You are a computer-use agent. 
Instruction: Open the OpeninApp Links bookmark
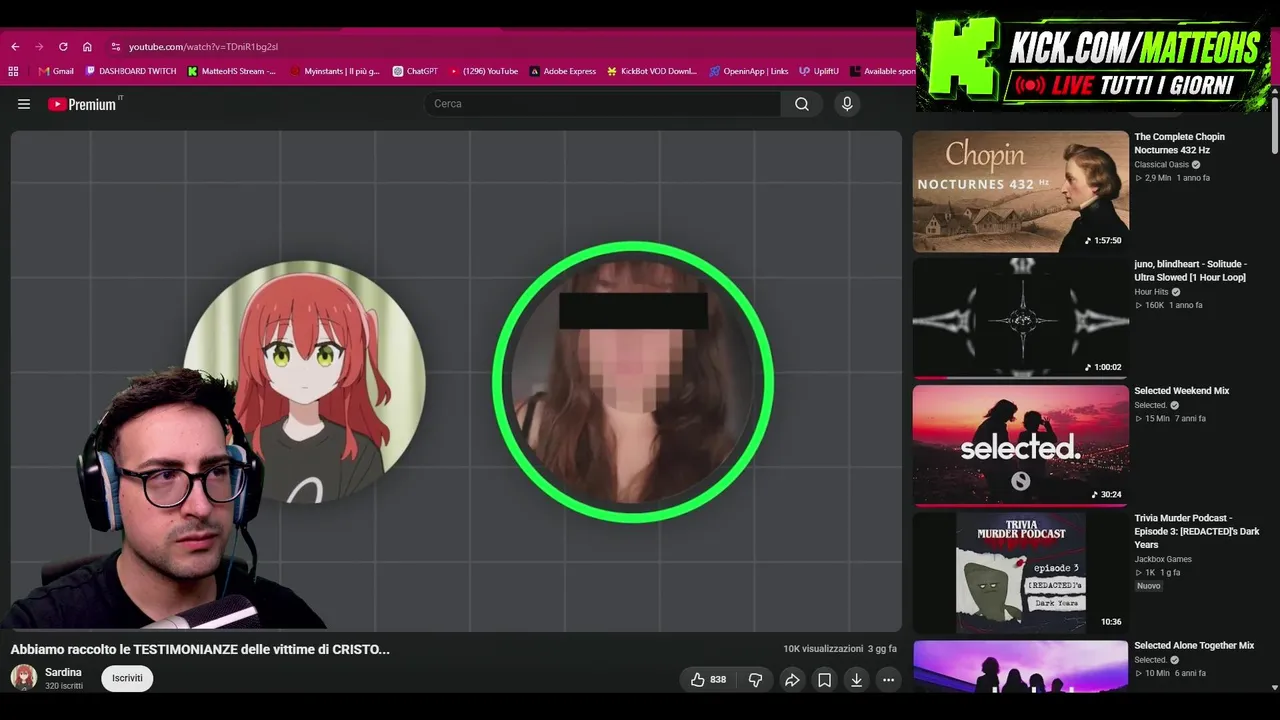point(749,71)
